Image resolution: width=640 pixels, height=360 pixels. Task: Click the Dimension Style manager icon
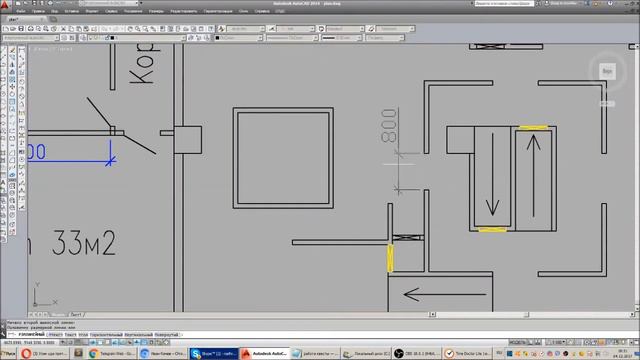(271, 29)
